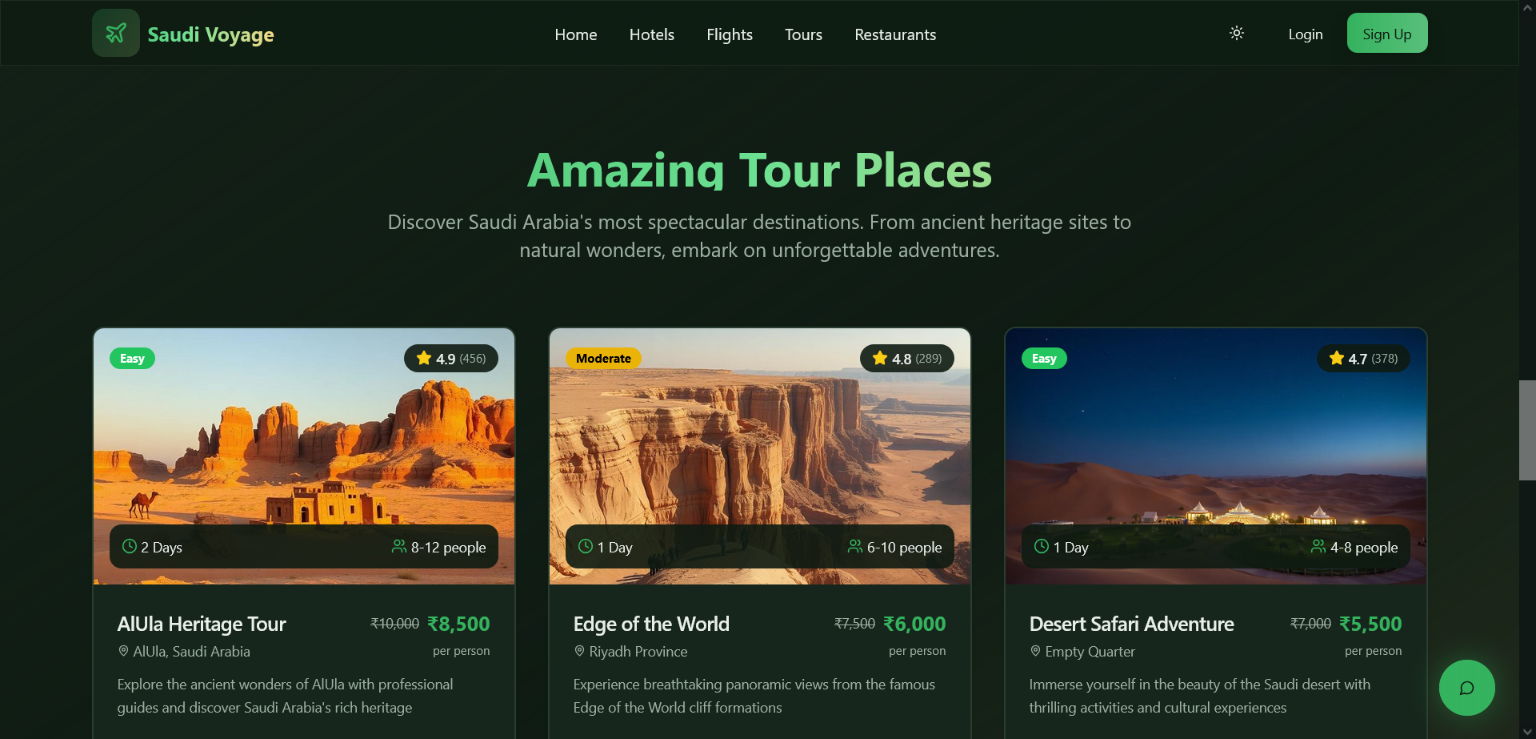Click the people icon next to 4-8 people
This screenshot has width=1536, height=739.
click(x=1318, y=547)
